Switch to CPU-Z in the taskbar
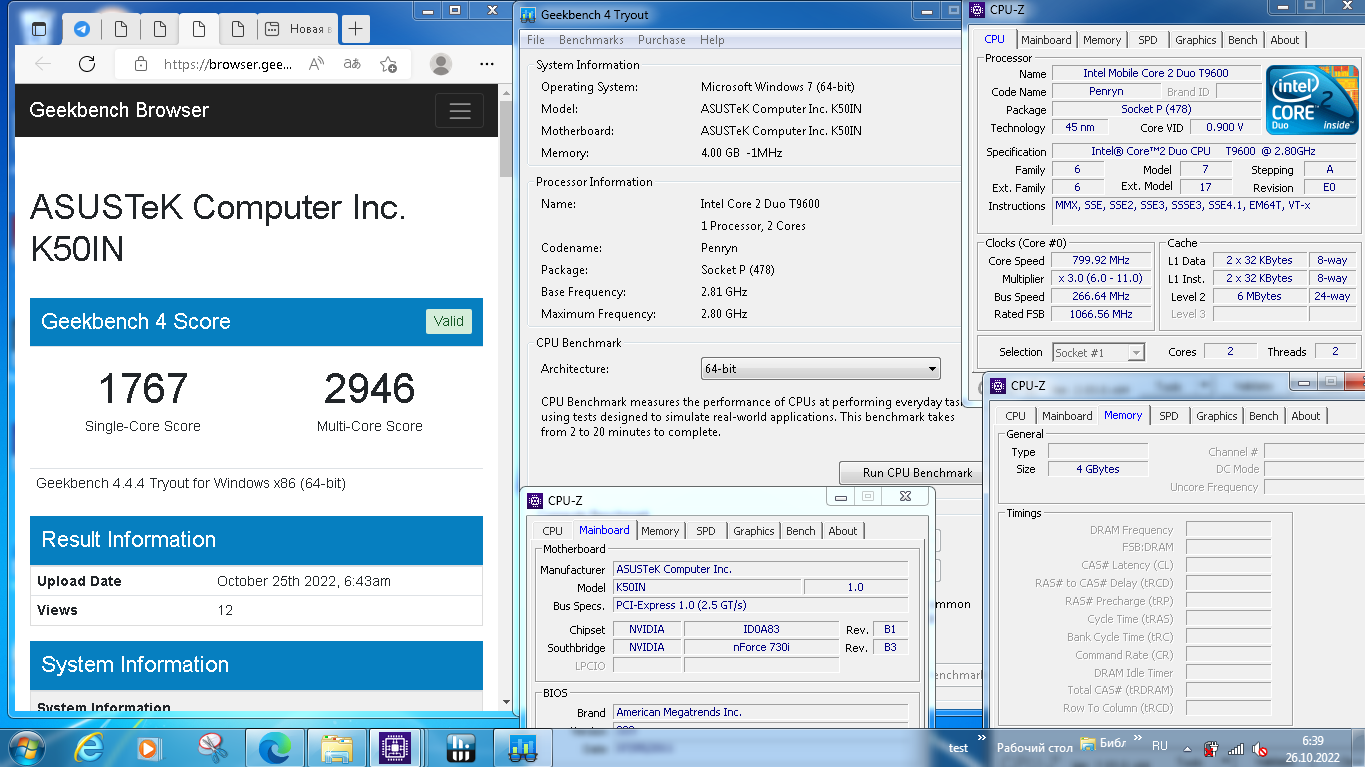The width and height of the screenshot is (1365, 767). coord(397,747)
